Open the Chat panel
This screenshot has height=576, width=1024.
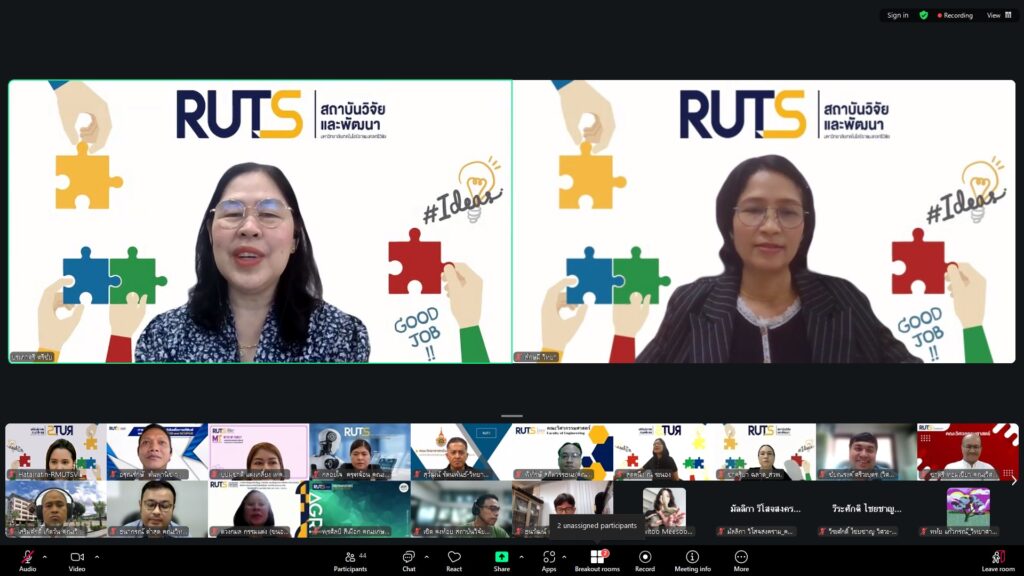[408, 560]
